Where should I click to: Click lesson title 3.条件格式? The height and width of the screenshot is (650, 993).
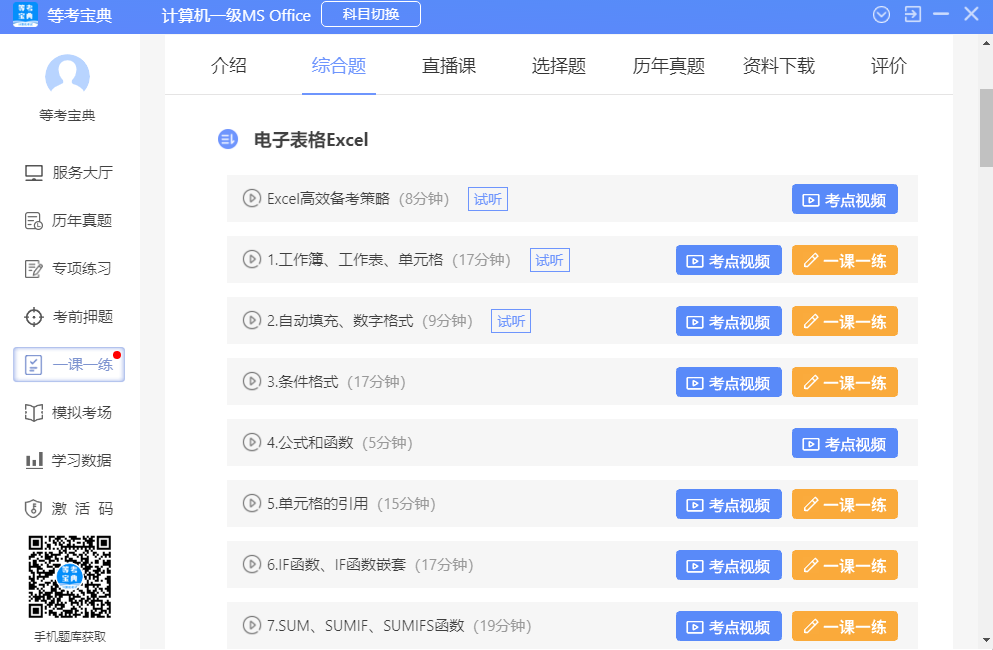point(303,382)
